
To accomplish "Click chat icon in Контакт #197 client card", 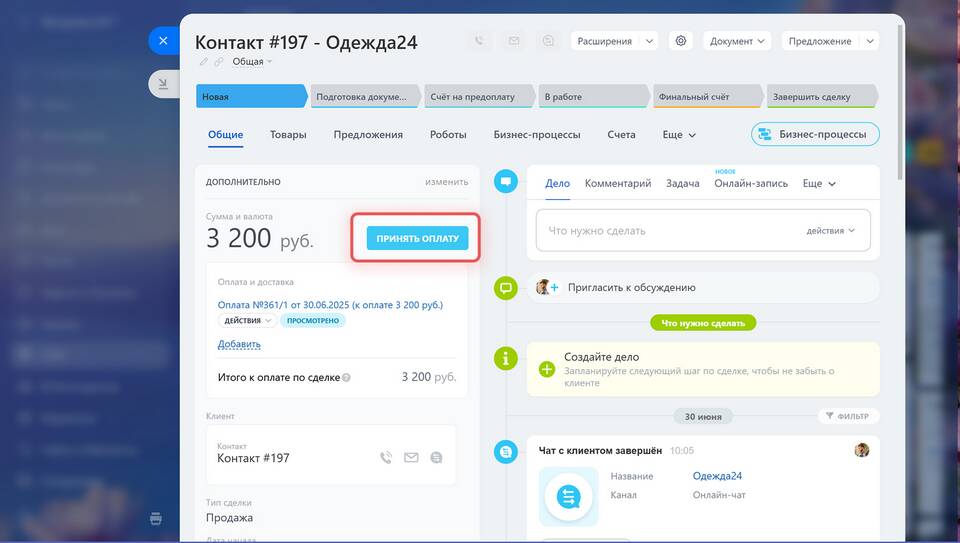I will click(436, 458).
